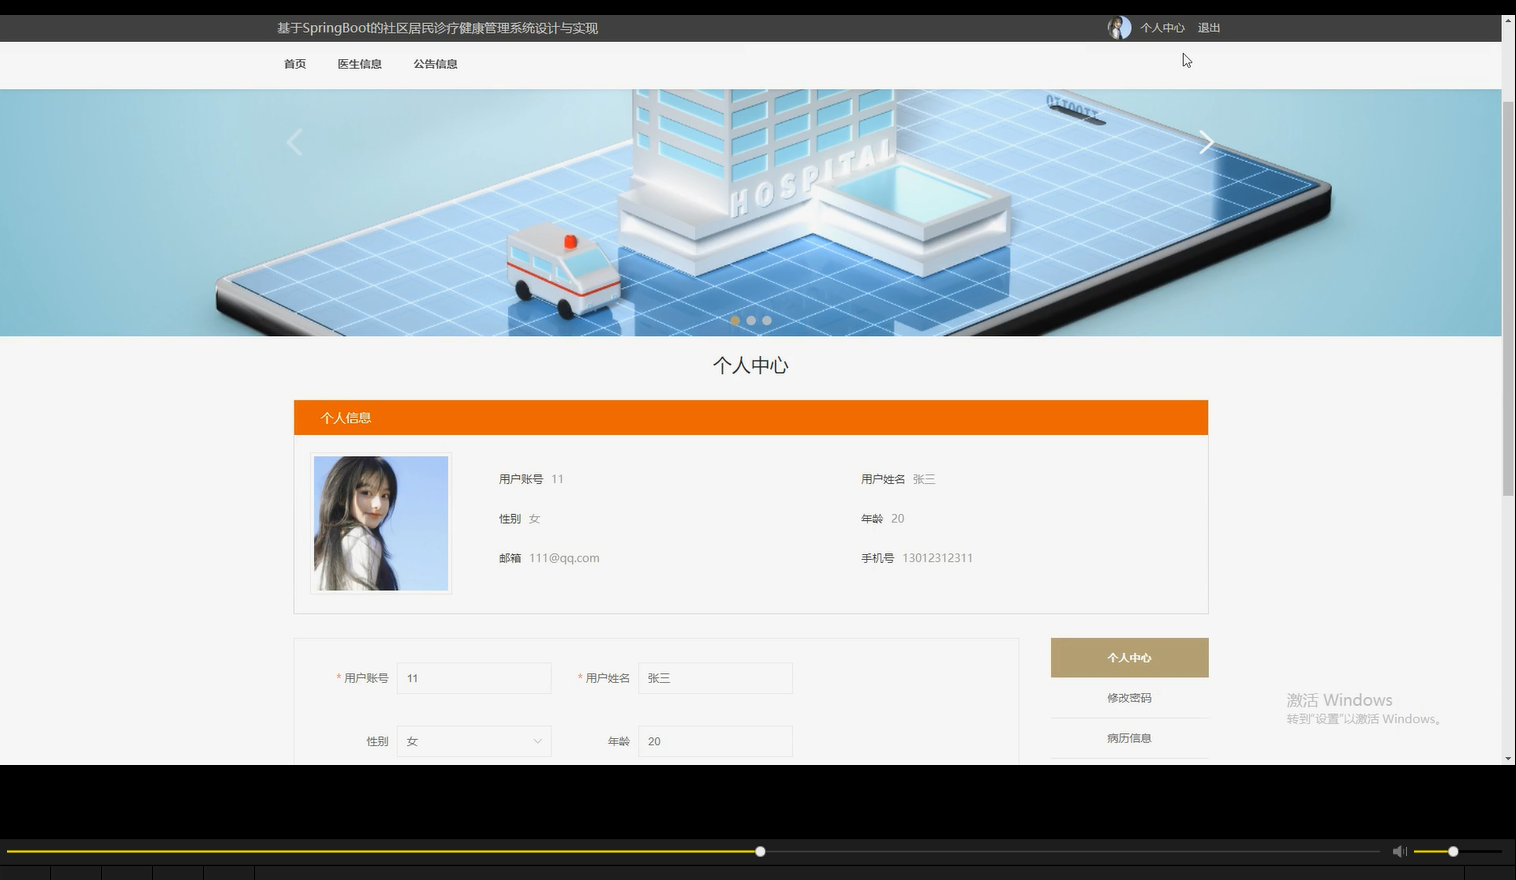Click the profile photo thumbnail
Image resolution: width=1516 pixels, height=880 pixels.
point(380,522)
